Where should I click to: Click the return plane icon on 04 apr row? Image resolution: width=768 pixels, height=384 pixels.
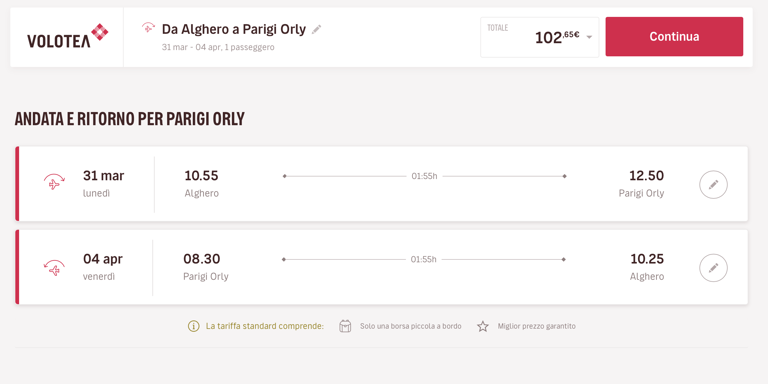click(54, 266)
